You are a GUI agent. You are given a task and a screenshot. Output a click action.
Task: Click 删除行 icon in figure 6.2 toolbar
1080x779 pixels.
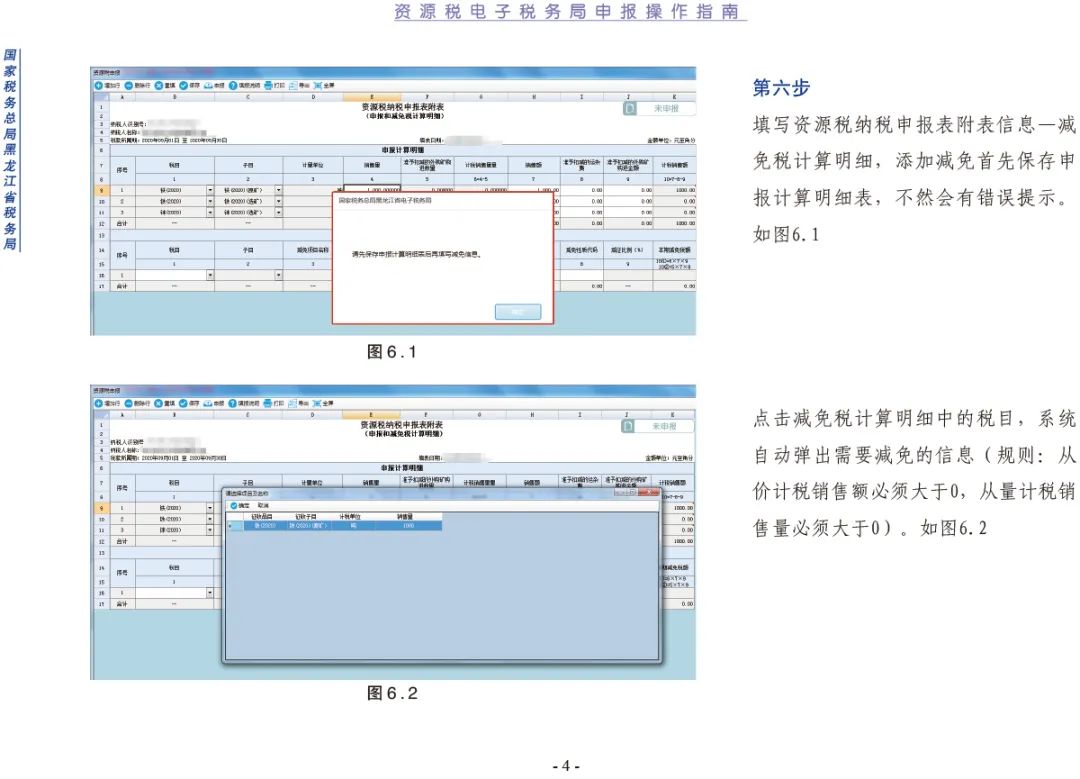(129, 403)
